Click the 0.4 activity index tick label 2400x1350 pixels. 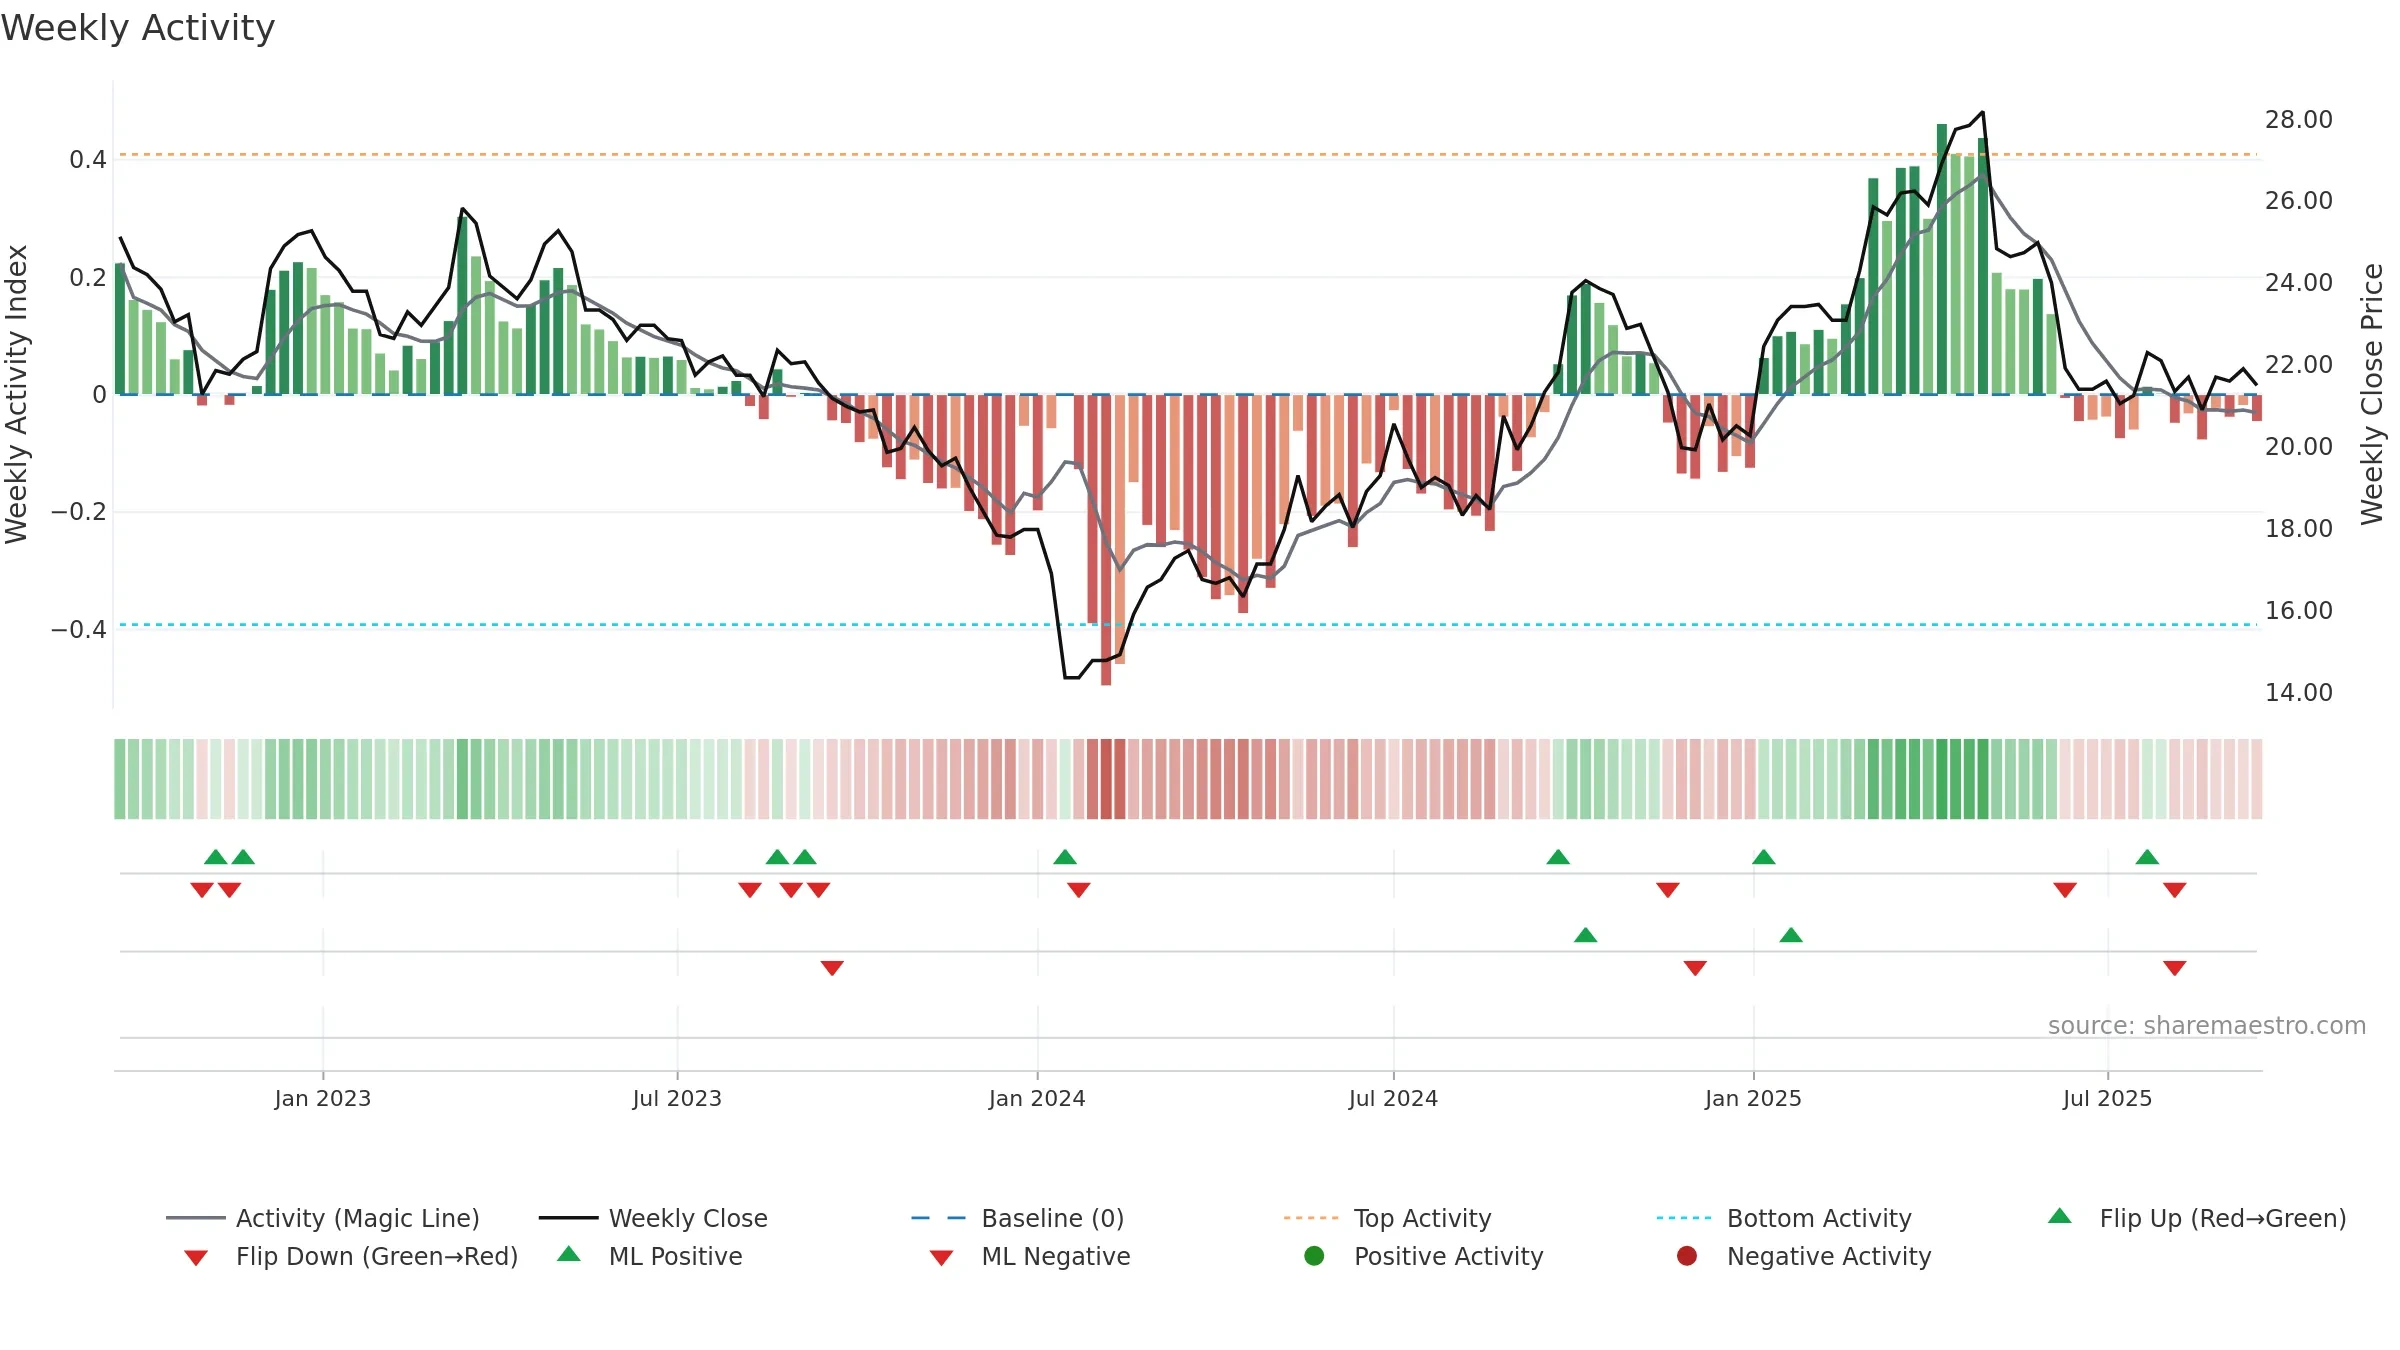pyautogui.click(x=88, y=159)
